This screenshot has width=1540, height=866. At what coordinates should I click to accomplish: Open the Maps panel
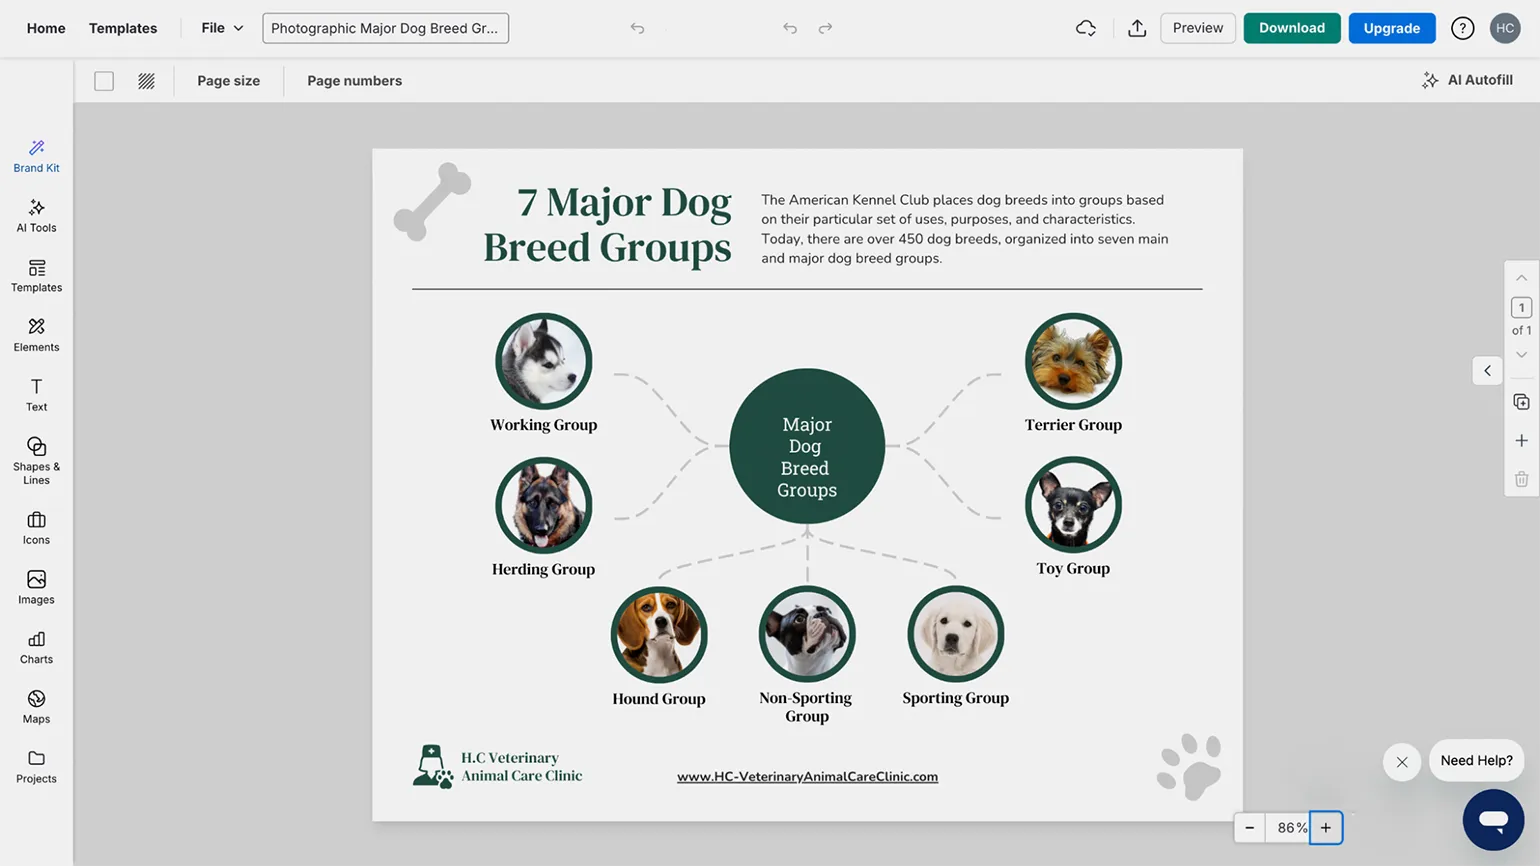tap(36, 707)
